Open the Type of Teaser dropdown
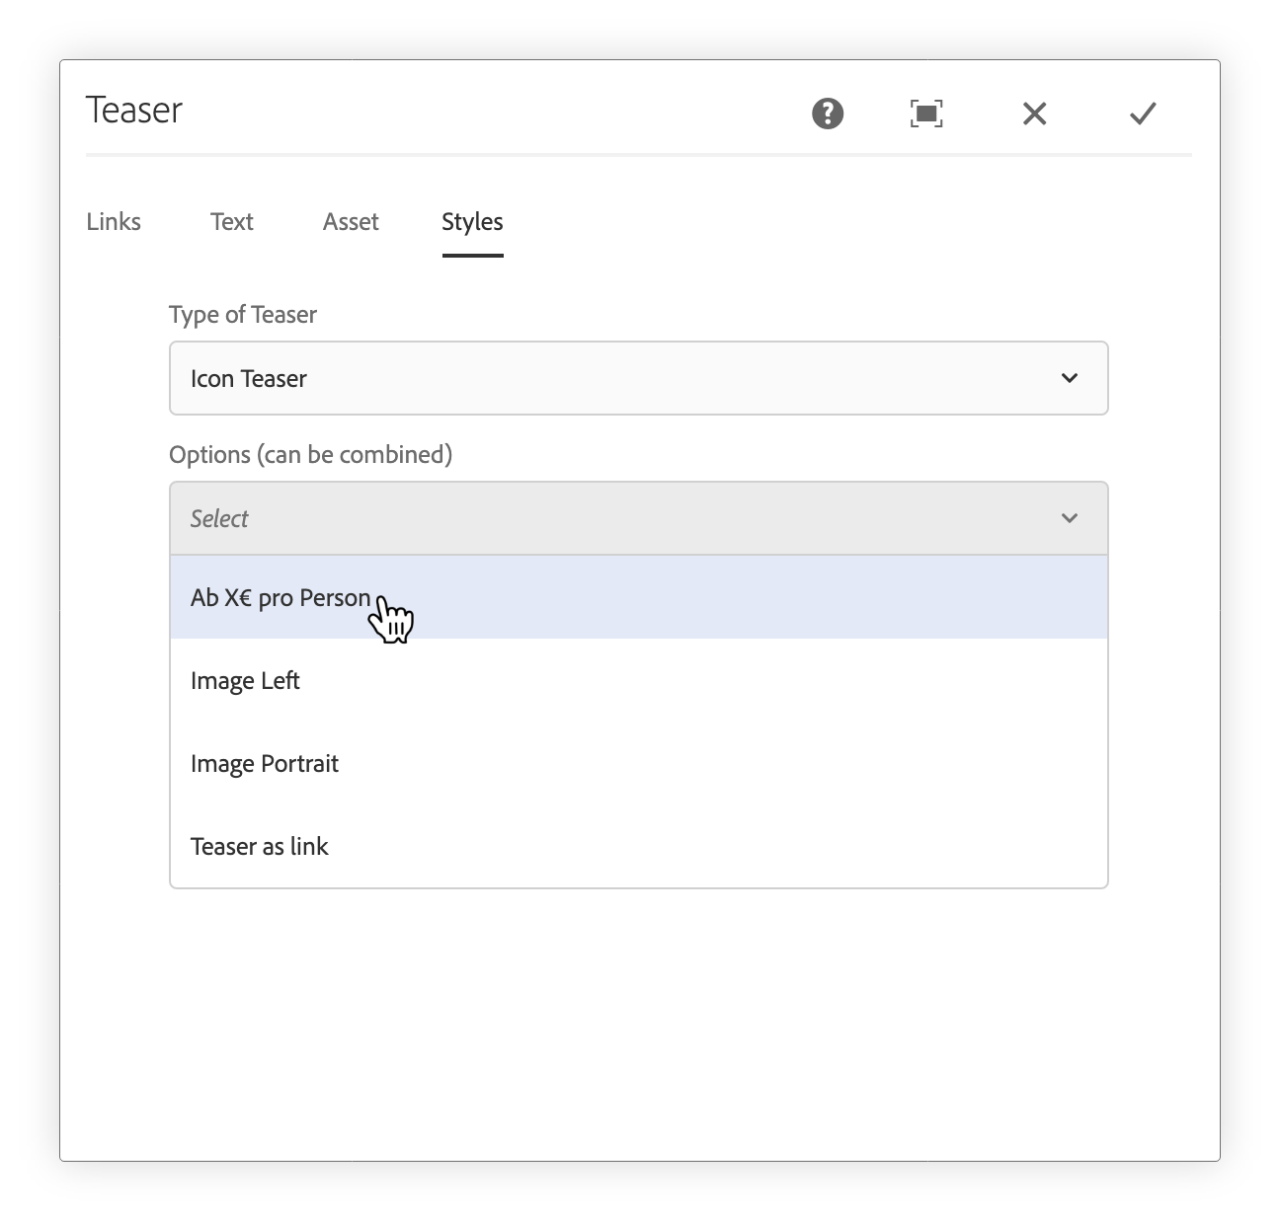The height and width of the screenshot is (1221, 1280). (640, 378)
